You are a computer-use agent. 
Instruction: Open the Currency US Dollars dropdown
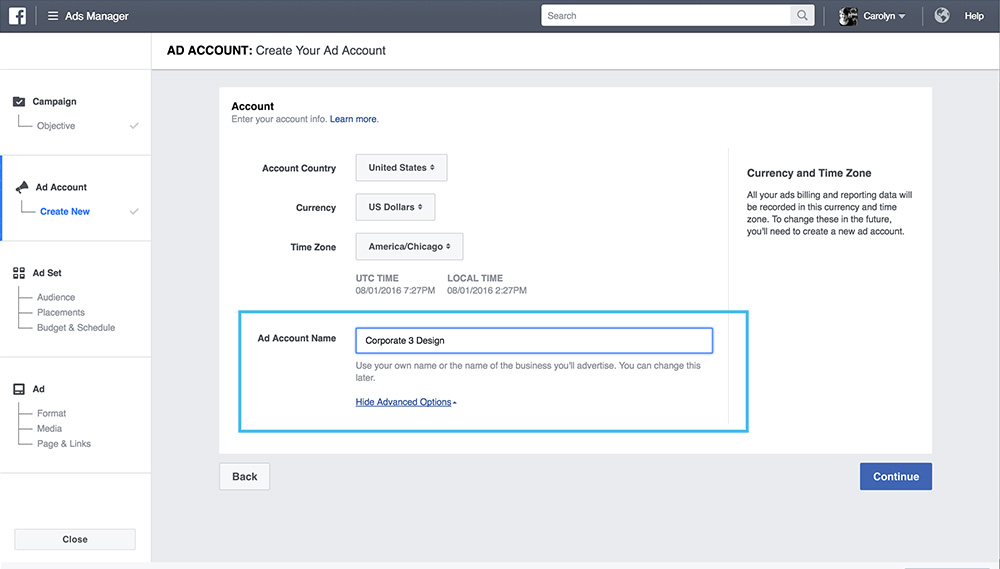pos(395,207)
